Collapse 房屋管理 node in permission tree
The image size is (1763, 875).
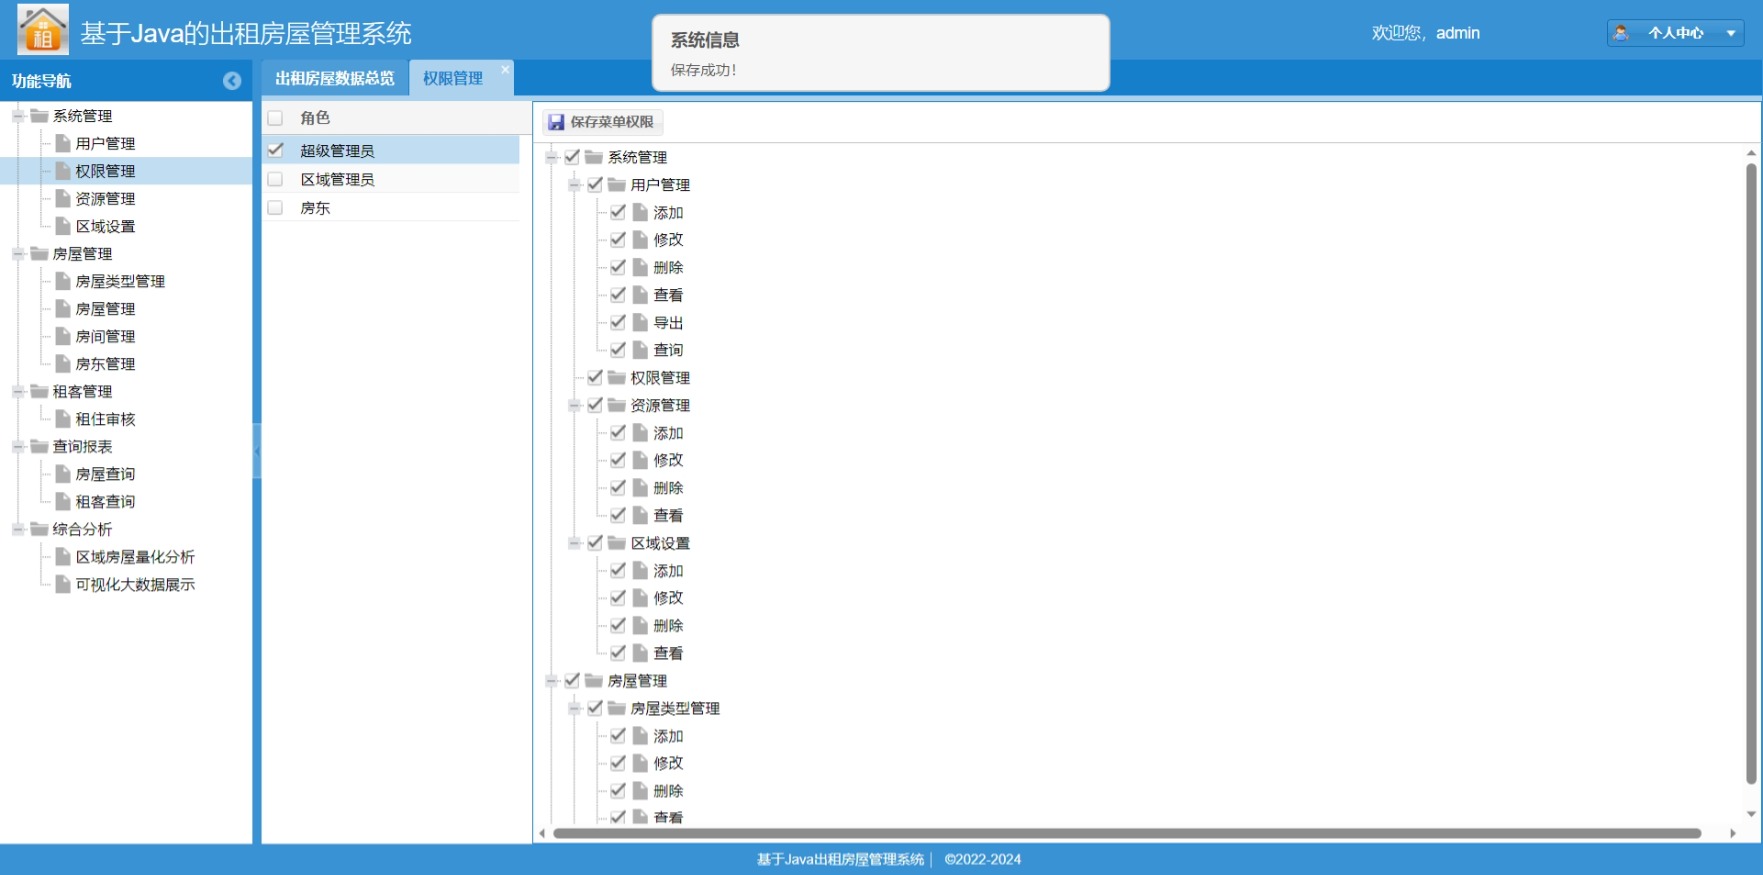pyautogui.click(x=551, y=681)
